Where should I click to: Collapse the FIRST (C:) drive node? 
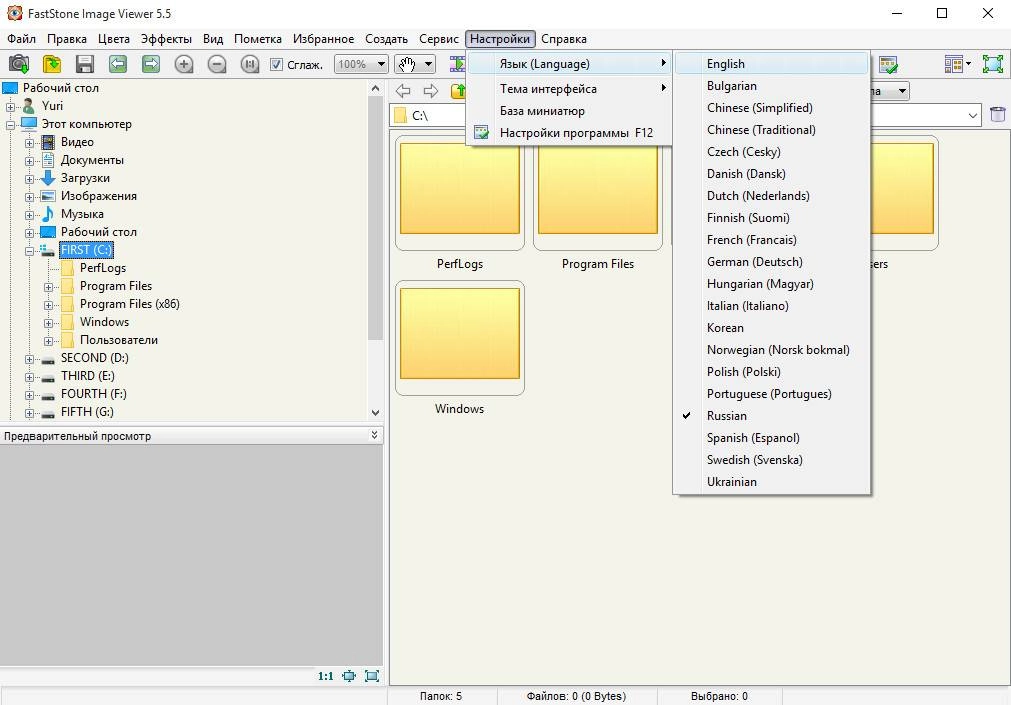(x=30, y=251)
